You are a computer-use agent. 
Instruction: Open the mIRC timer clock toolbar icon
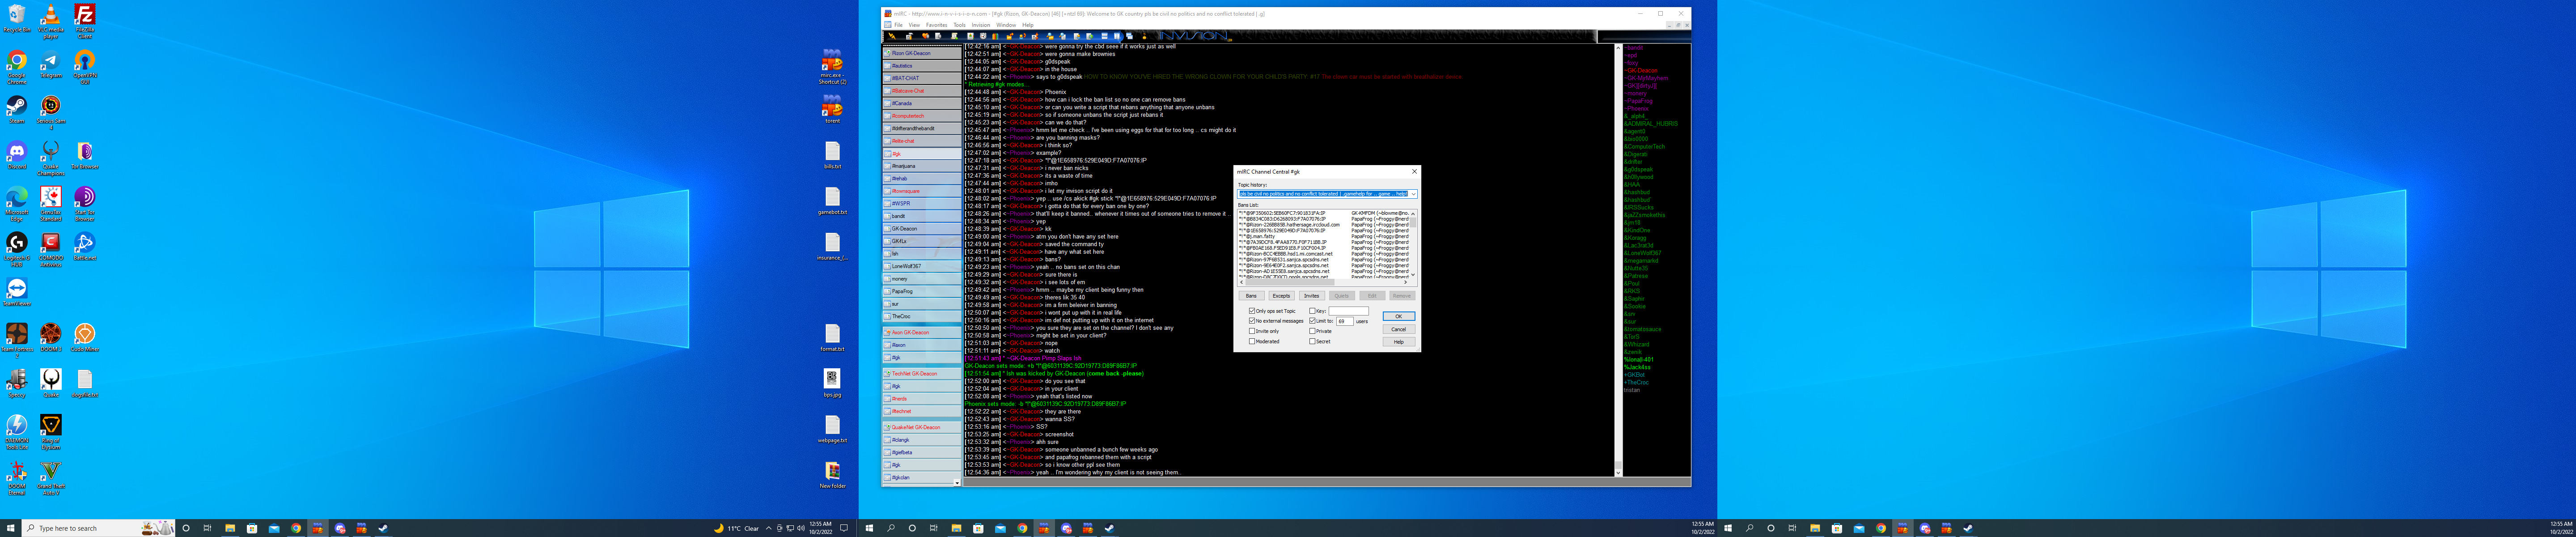tap(983, 36)
